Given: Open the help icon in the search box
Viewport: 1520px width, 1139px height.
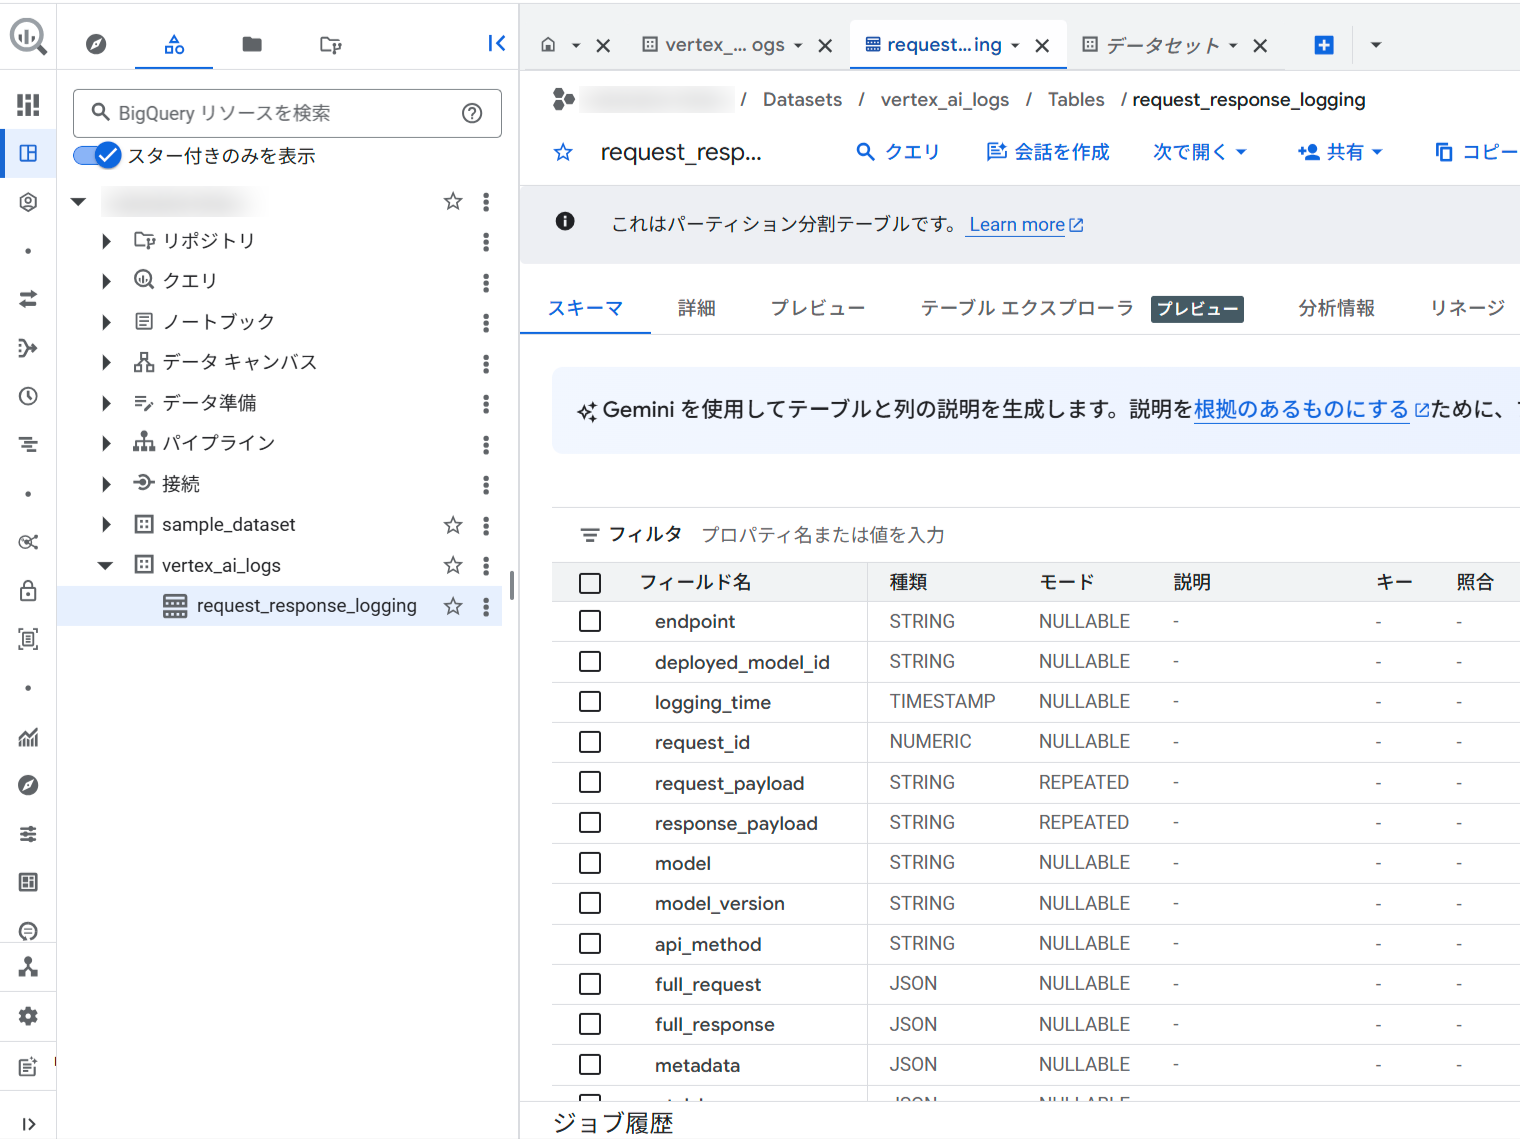Looking at the screenshot, I should (472, 113).
